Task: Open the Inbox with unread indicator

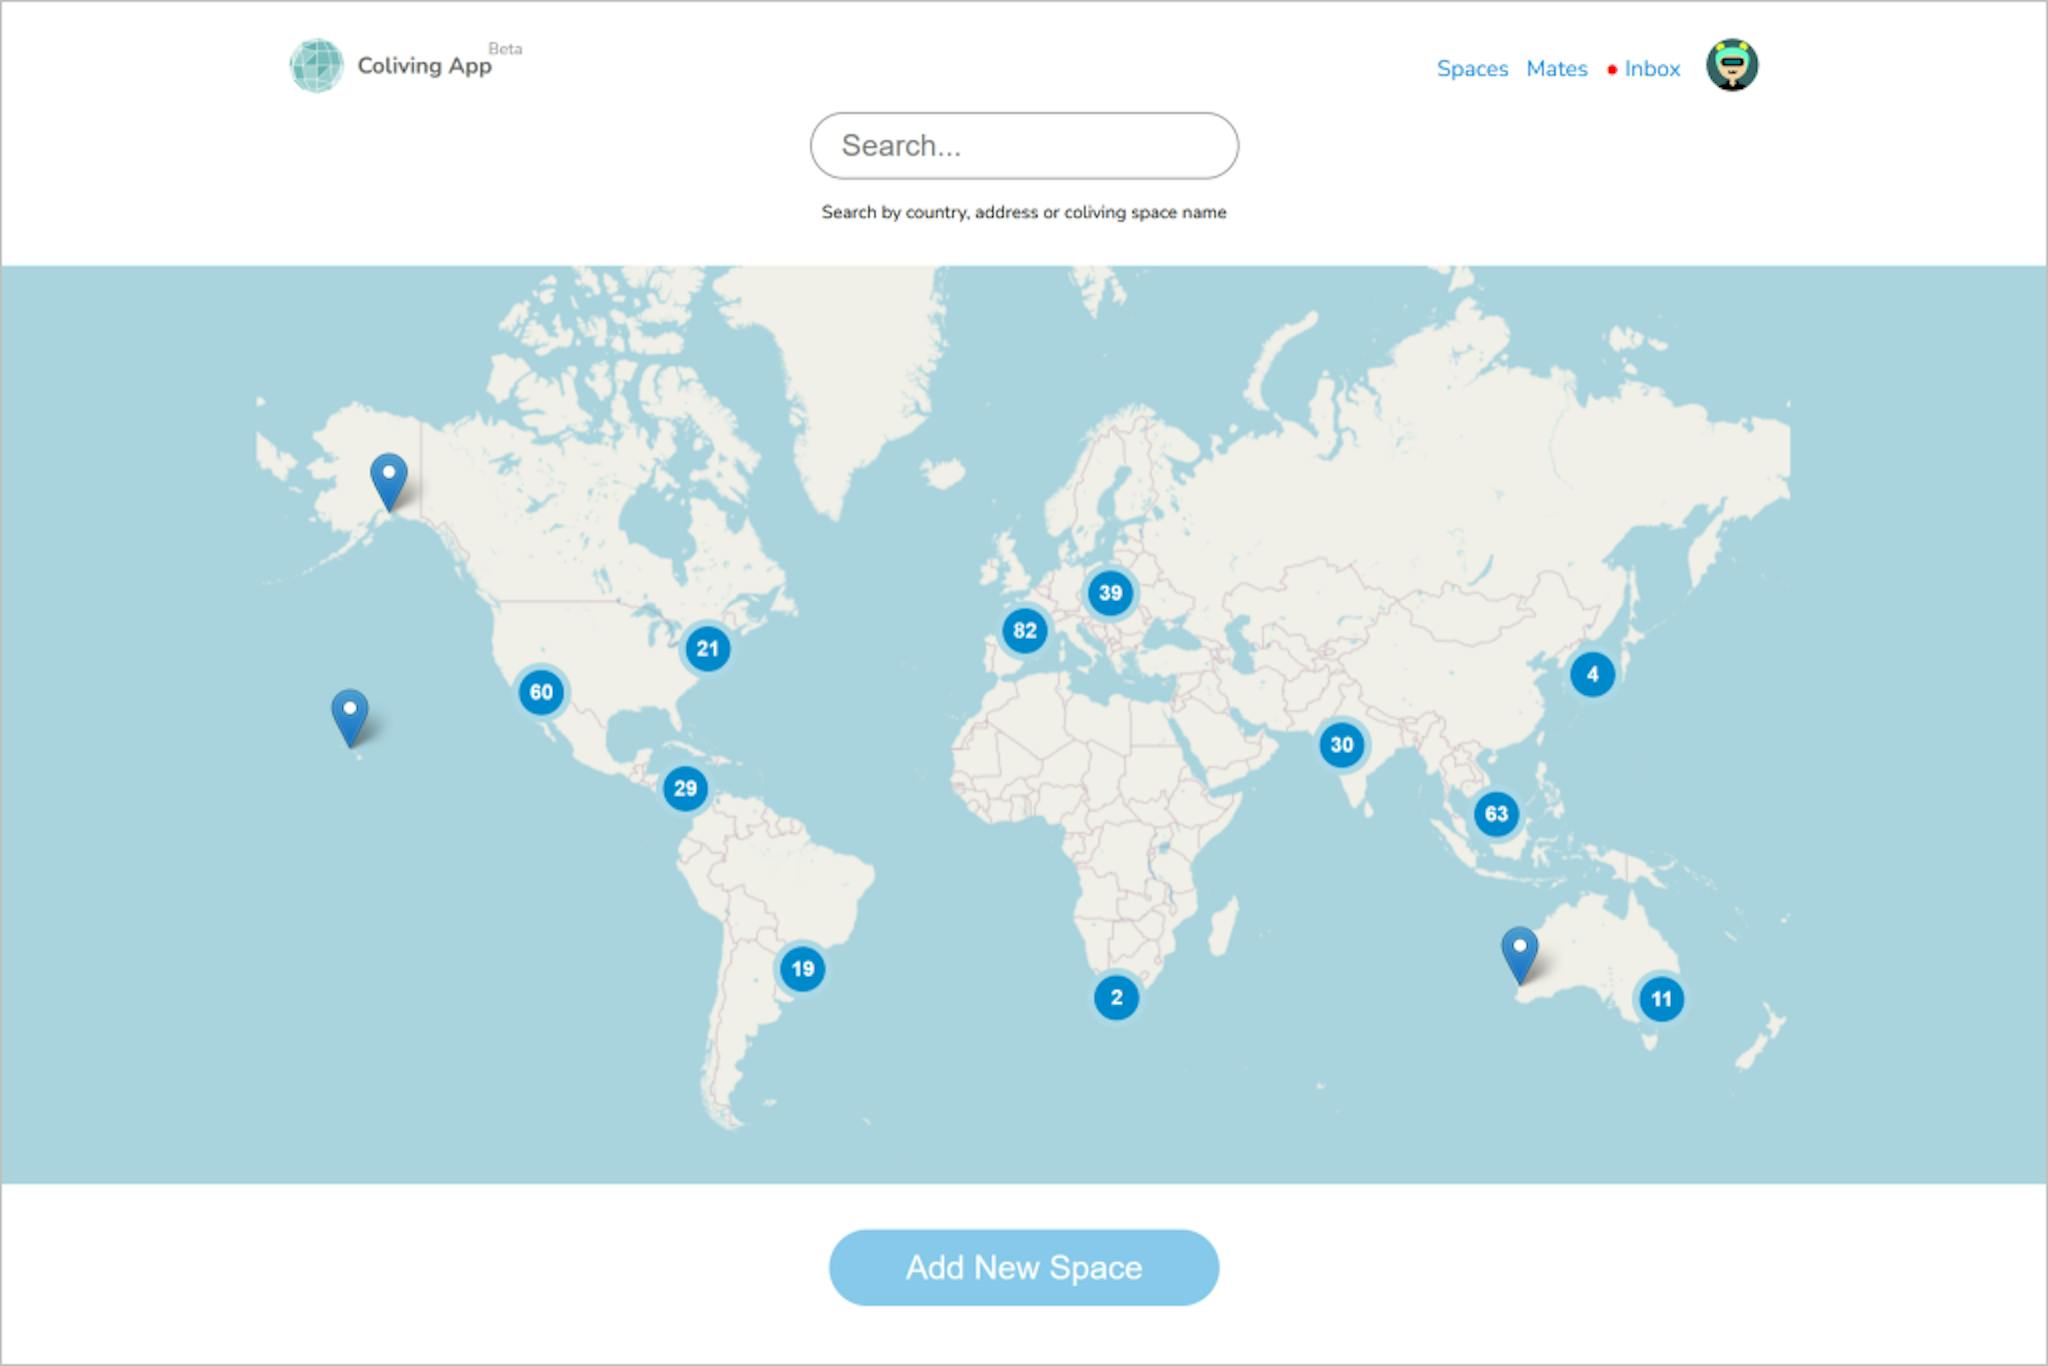Action: [1651, 69]
